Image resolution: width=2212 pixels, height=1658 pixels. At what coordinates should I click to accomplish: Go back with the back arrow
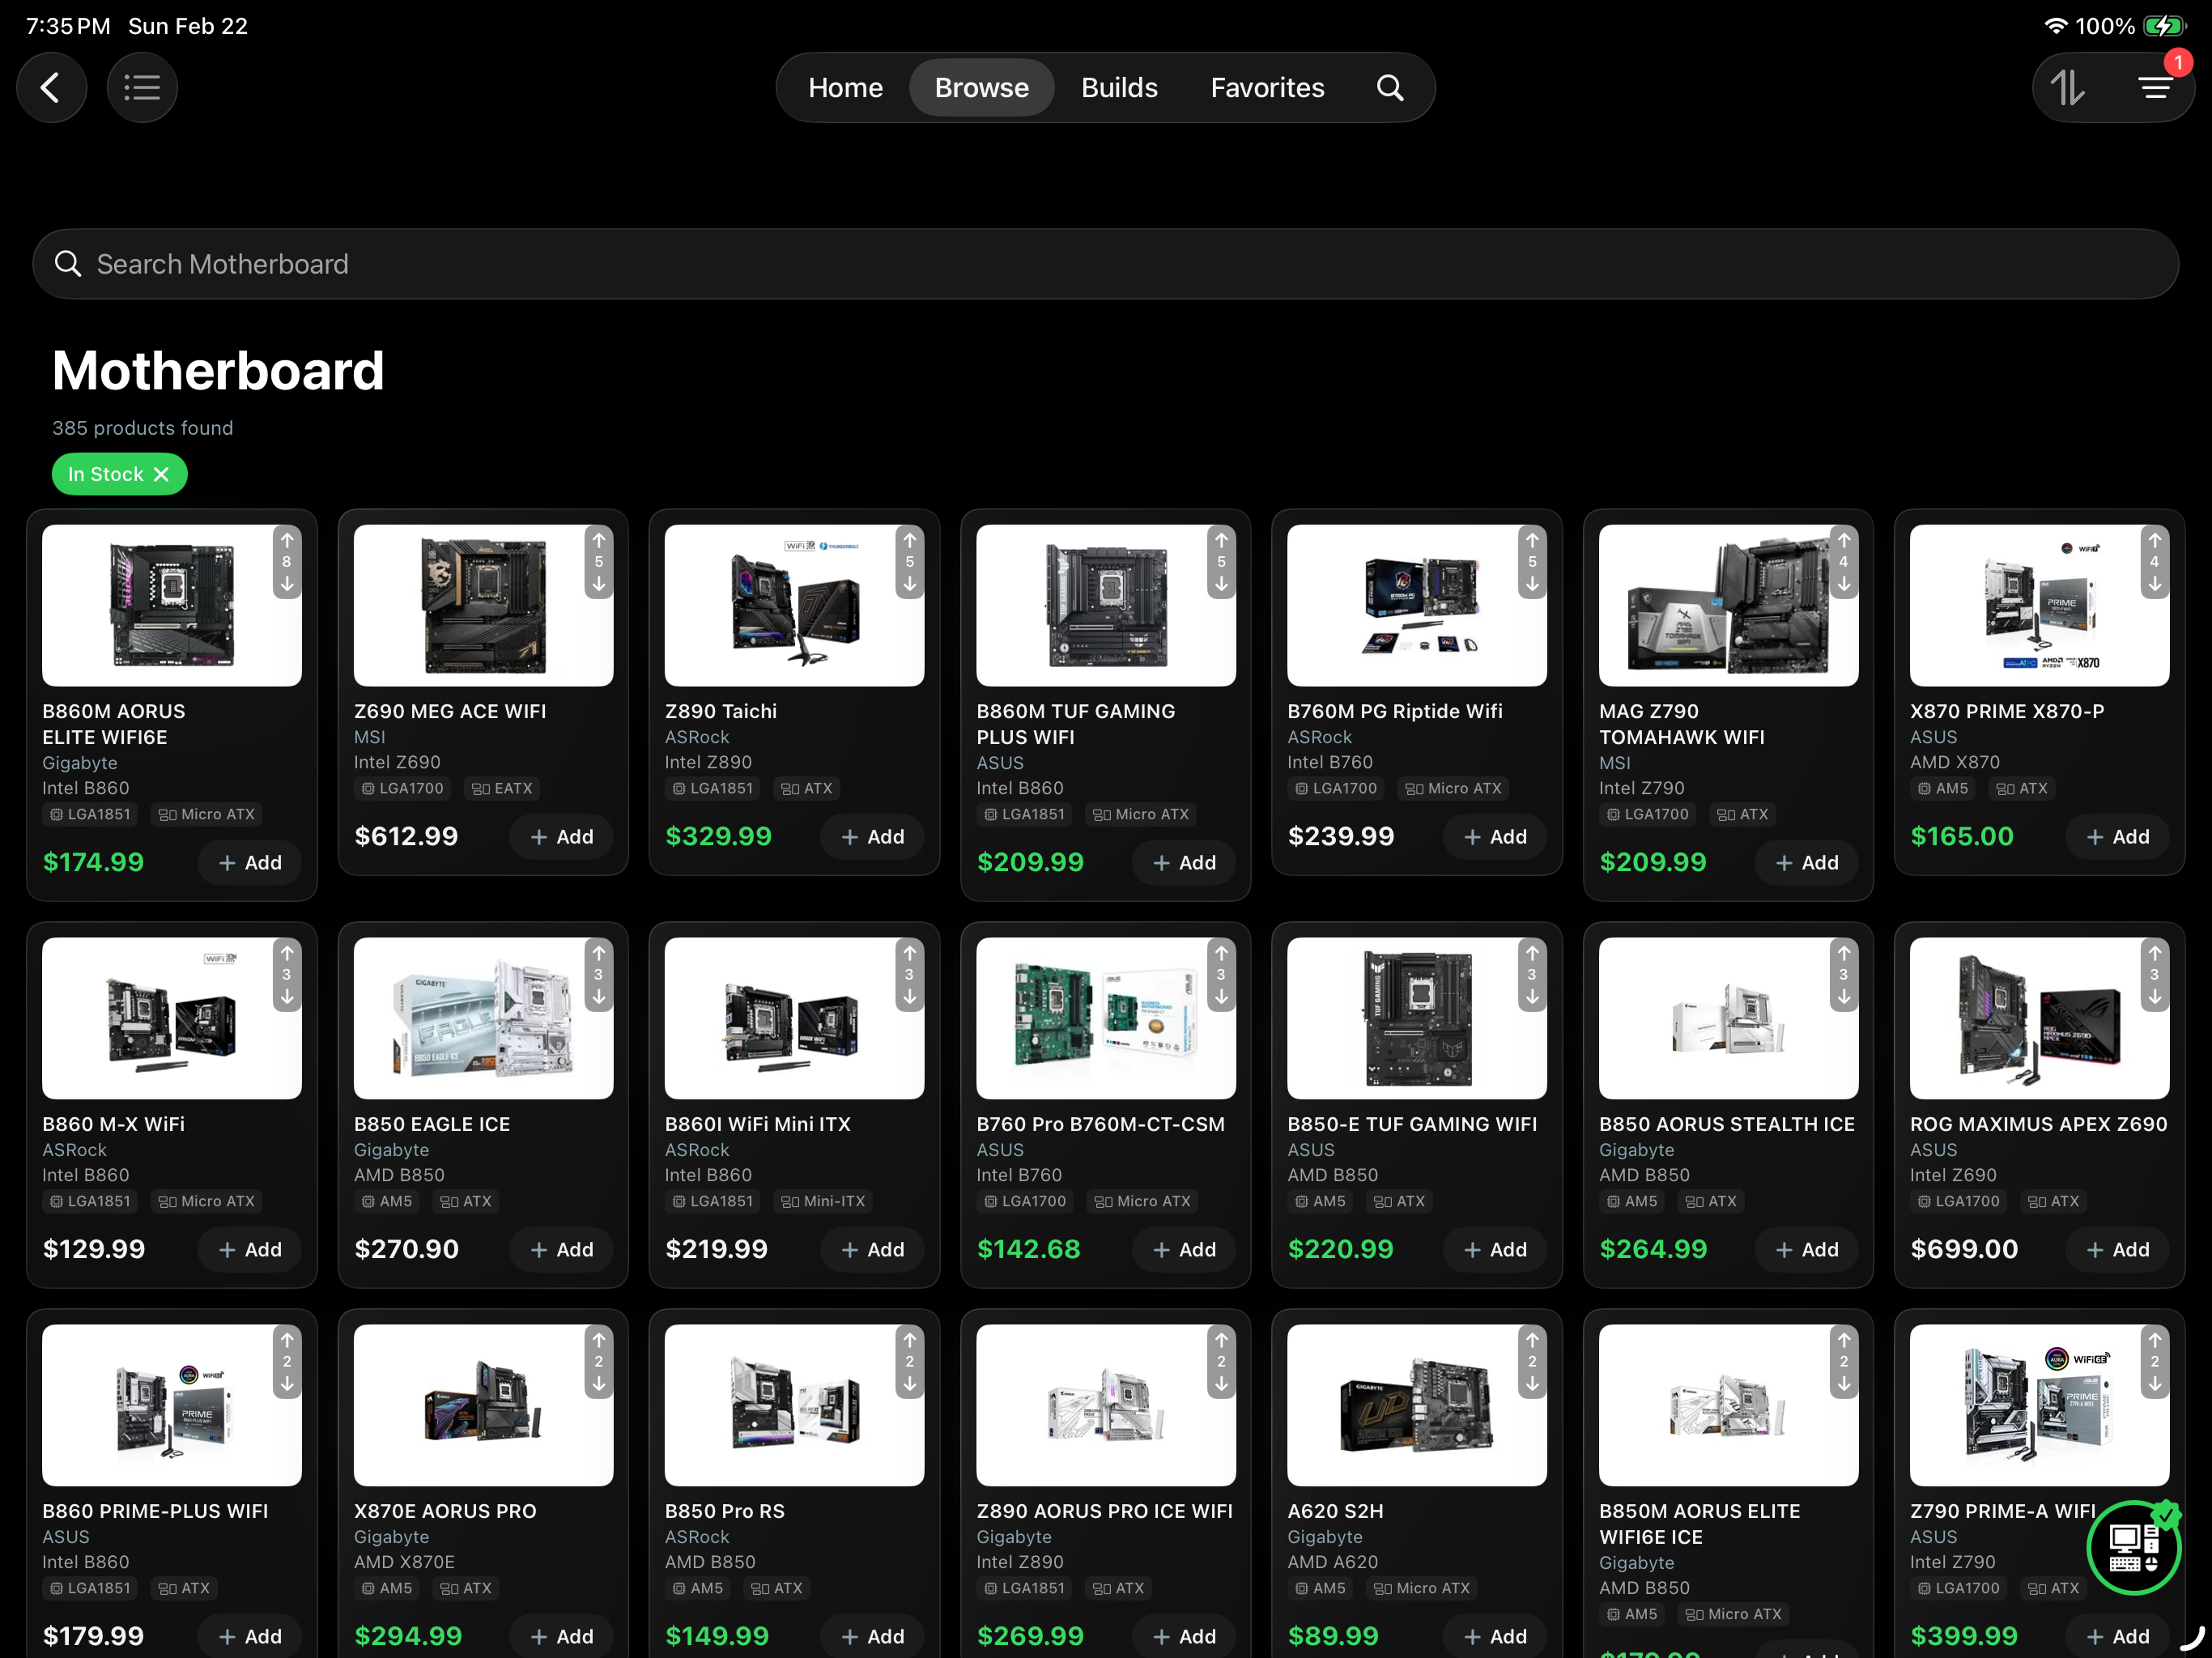point(51,88)
